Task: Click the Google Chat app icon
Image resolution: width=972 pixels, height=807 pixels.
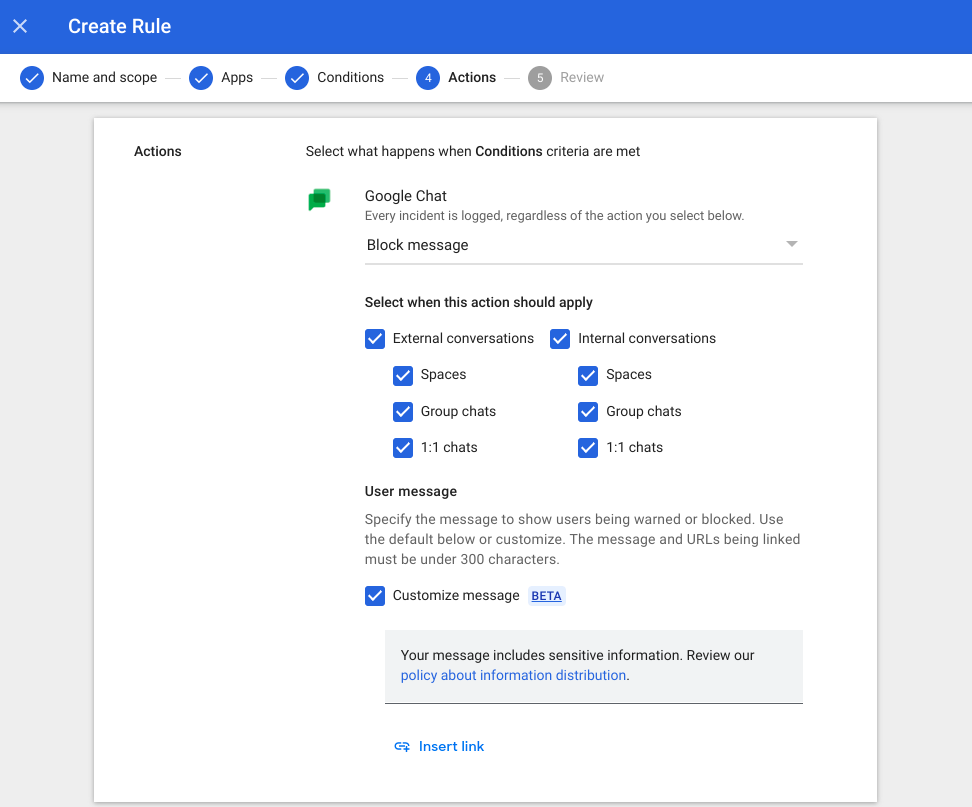Action: tap(319, 200)
